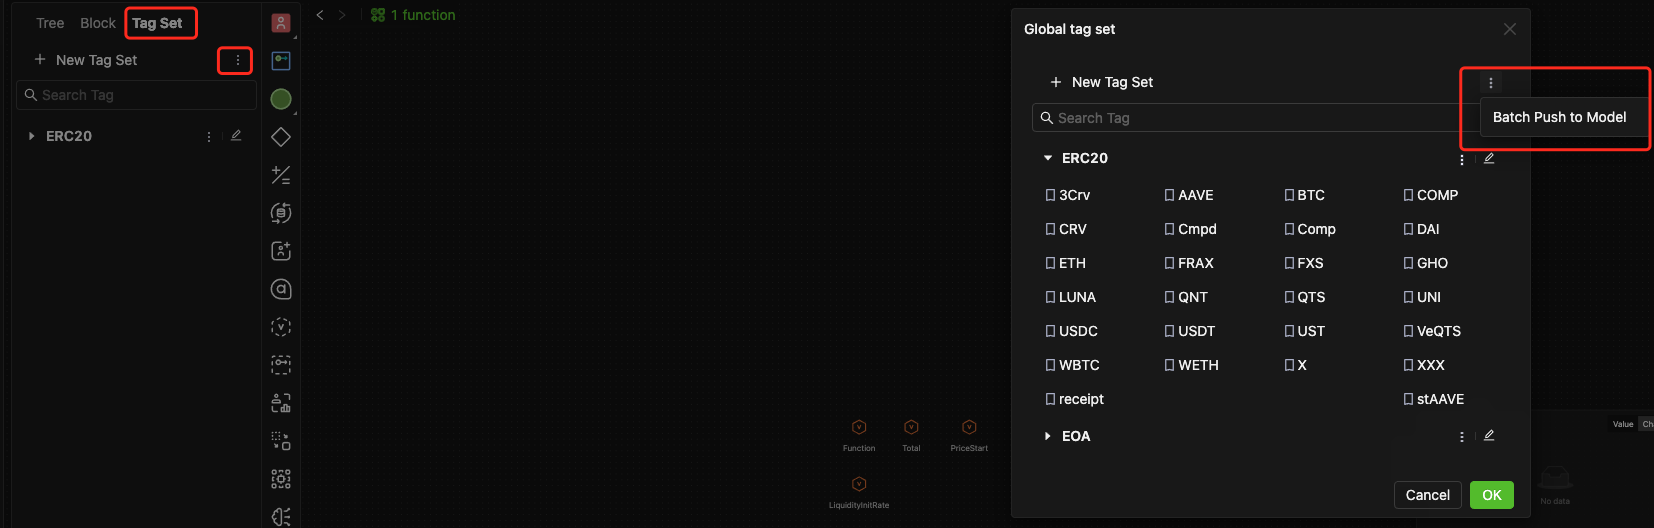The height and width of the screenshot is (528, 1654).
Task: Collapse the ERC20 tag set in dialog
Action: coord(1047,158)
